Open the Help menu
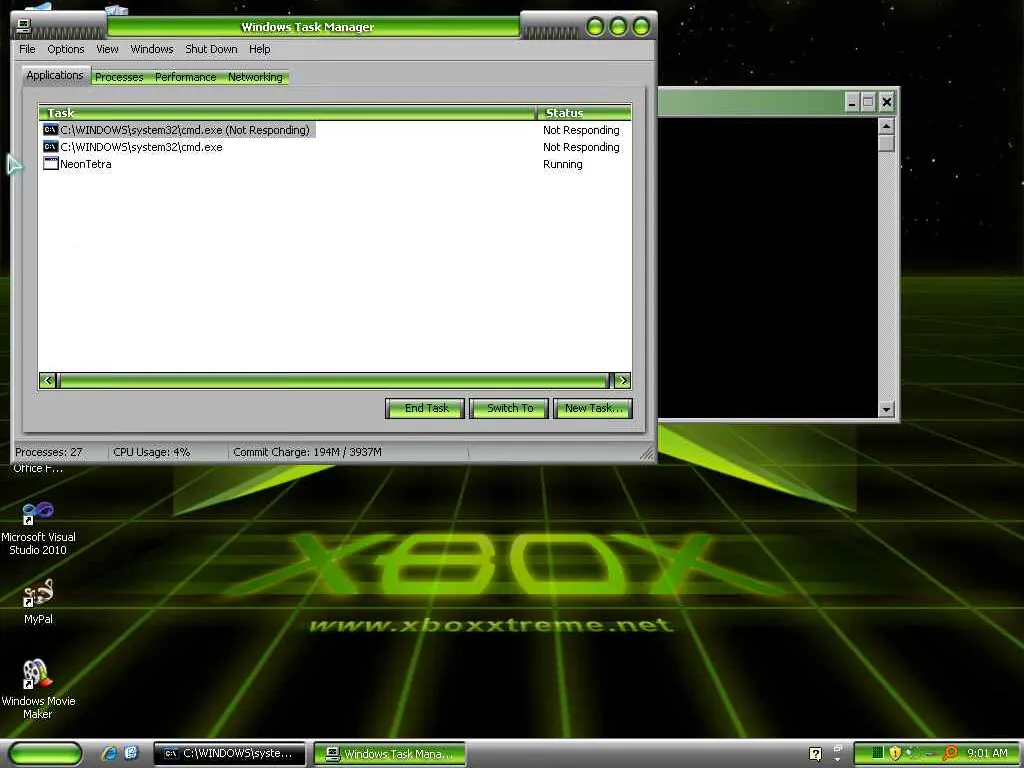 coord(259,49)
